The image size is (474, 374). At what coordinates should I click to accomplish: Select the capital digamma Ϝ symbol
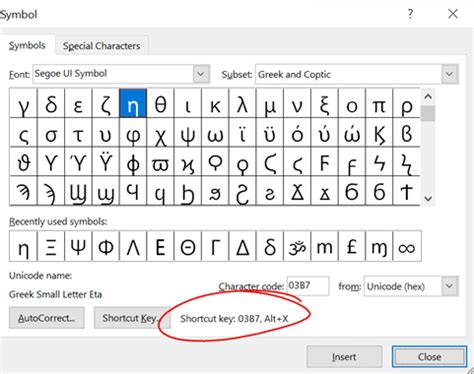point(324,162)
